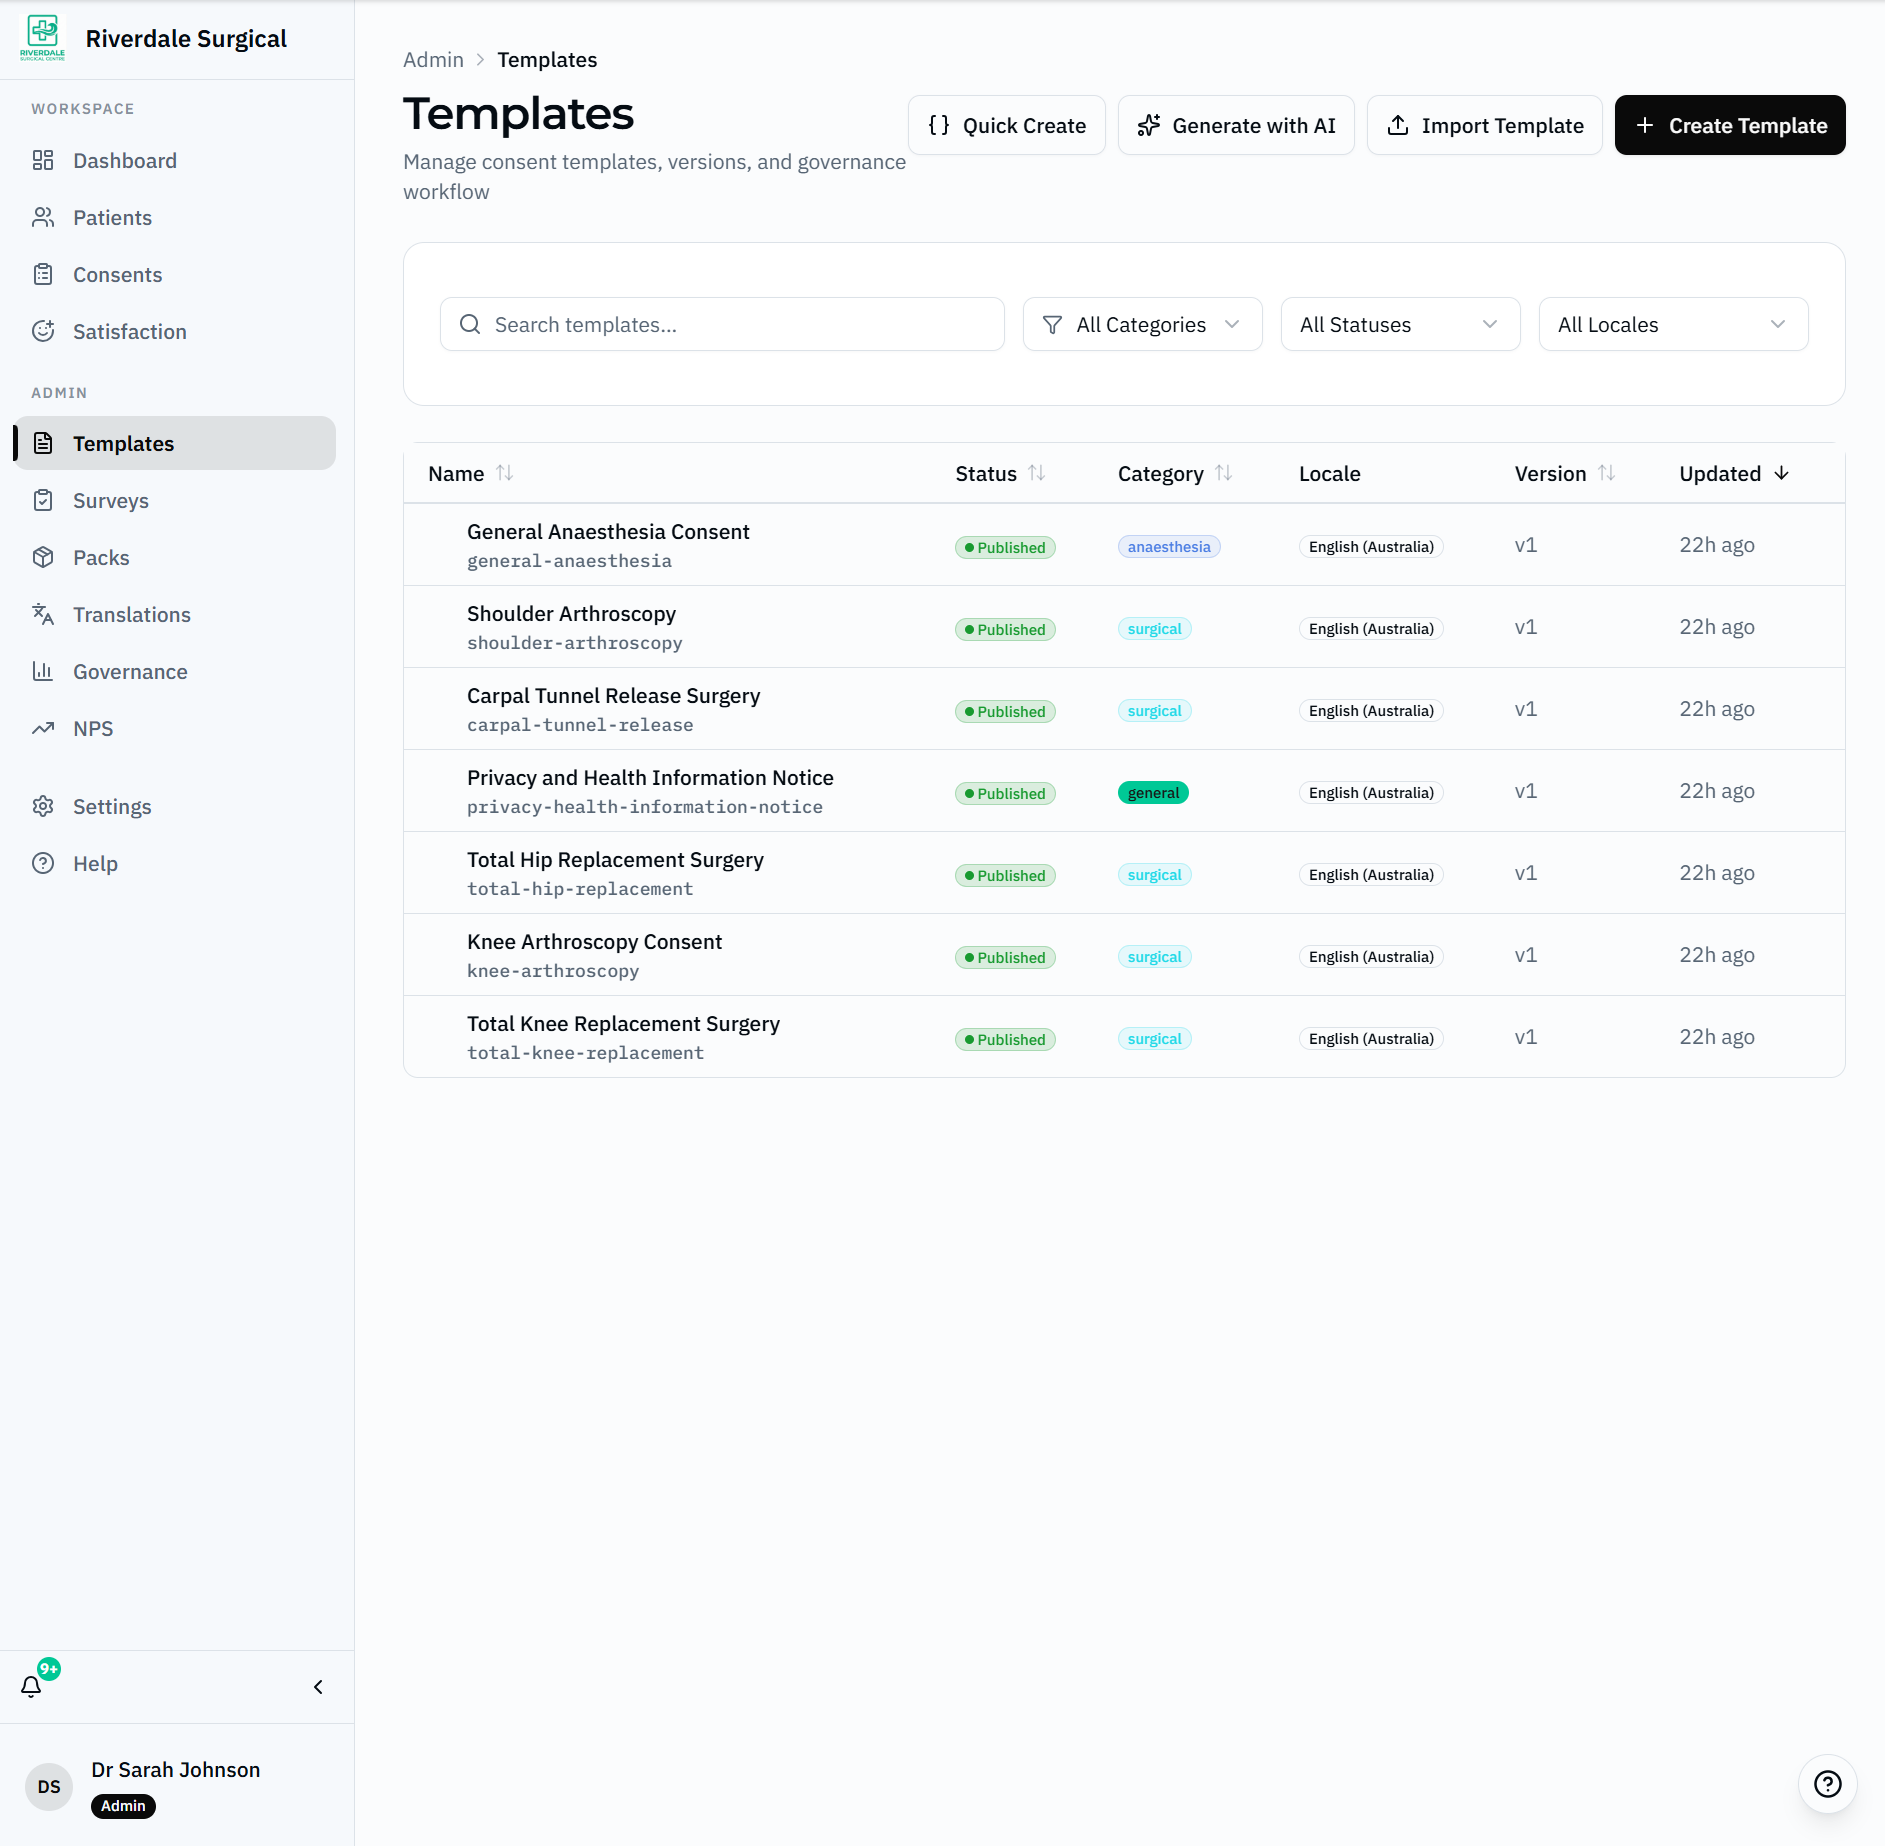Expand the All Statuses filter

point(1399,324)
